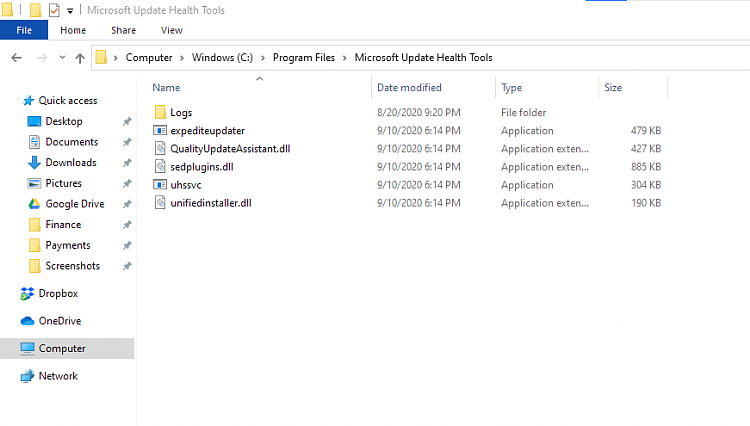Open OneDrive in the navigation pane

pos(60,321)
